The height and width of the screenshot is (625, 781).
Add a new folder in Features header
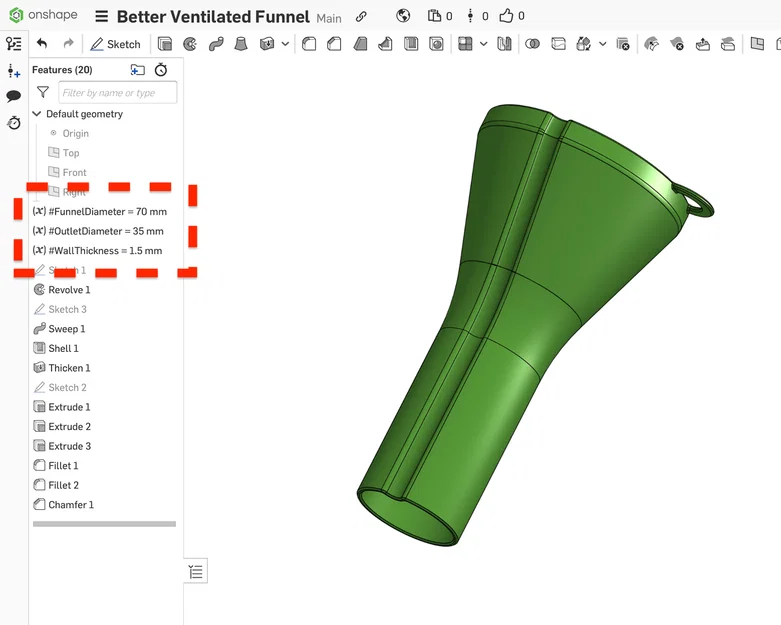137,70
